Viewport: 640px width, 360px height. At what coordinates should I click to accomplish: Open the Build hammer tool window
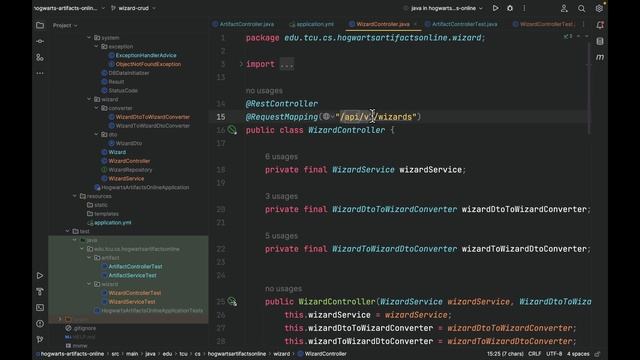pyautogui.click(x=40, y=291)
